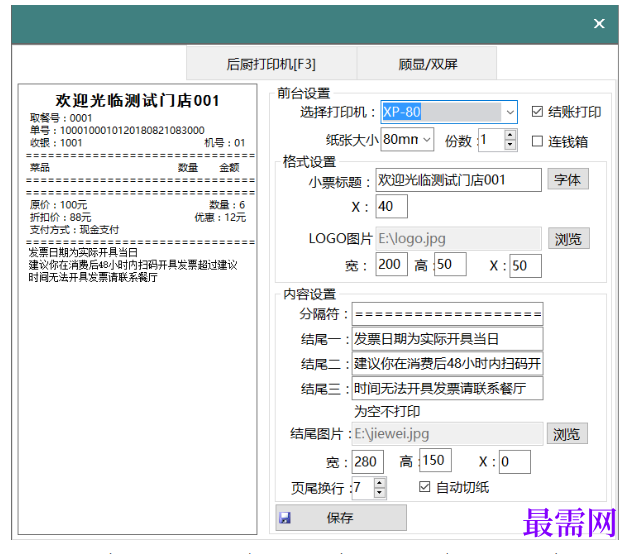Click preview order number line 单号
The width and height of the screenshot is (635, 554).
(117, 130)
